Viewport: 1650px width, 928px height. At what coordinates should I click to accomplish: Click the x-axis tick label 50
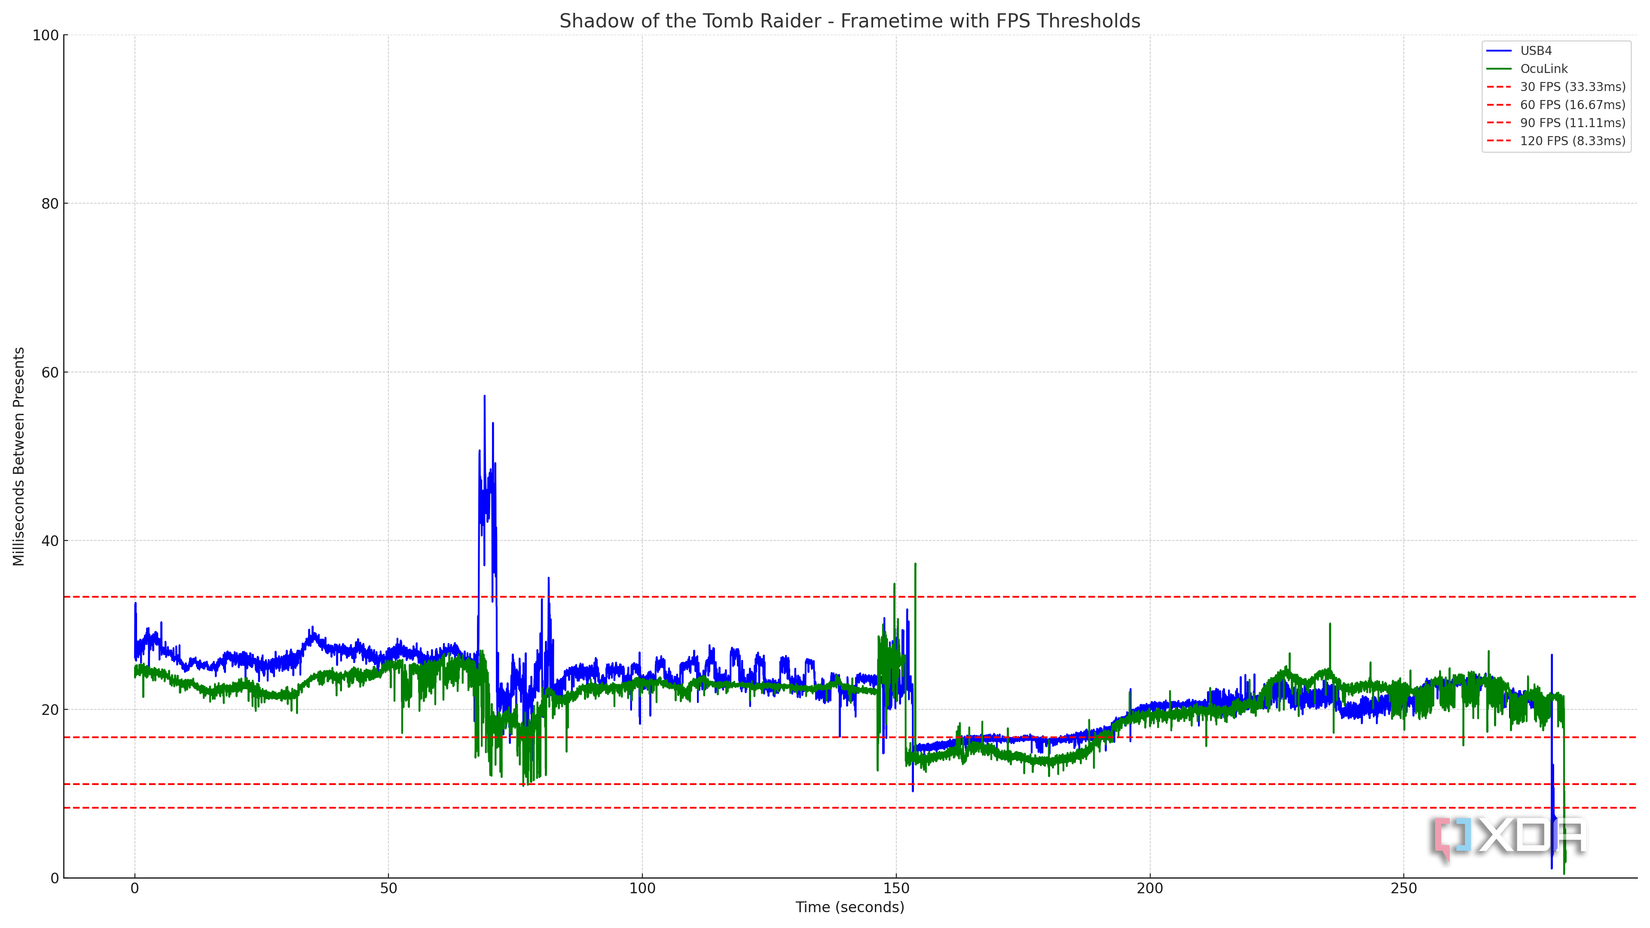(x=388, y=888)
